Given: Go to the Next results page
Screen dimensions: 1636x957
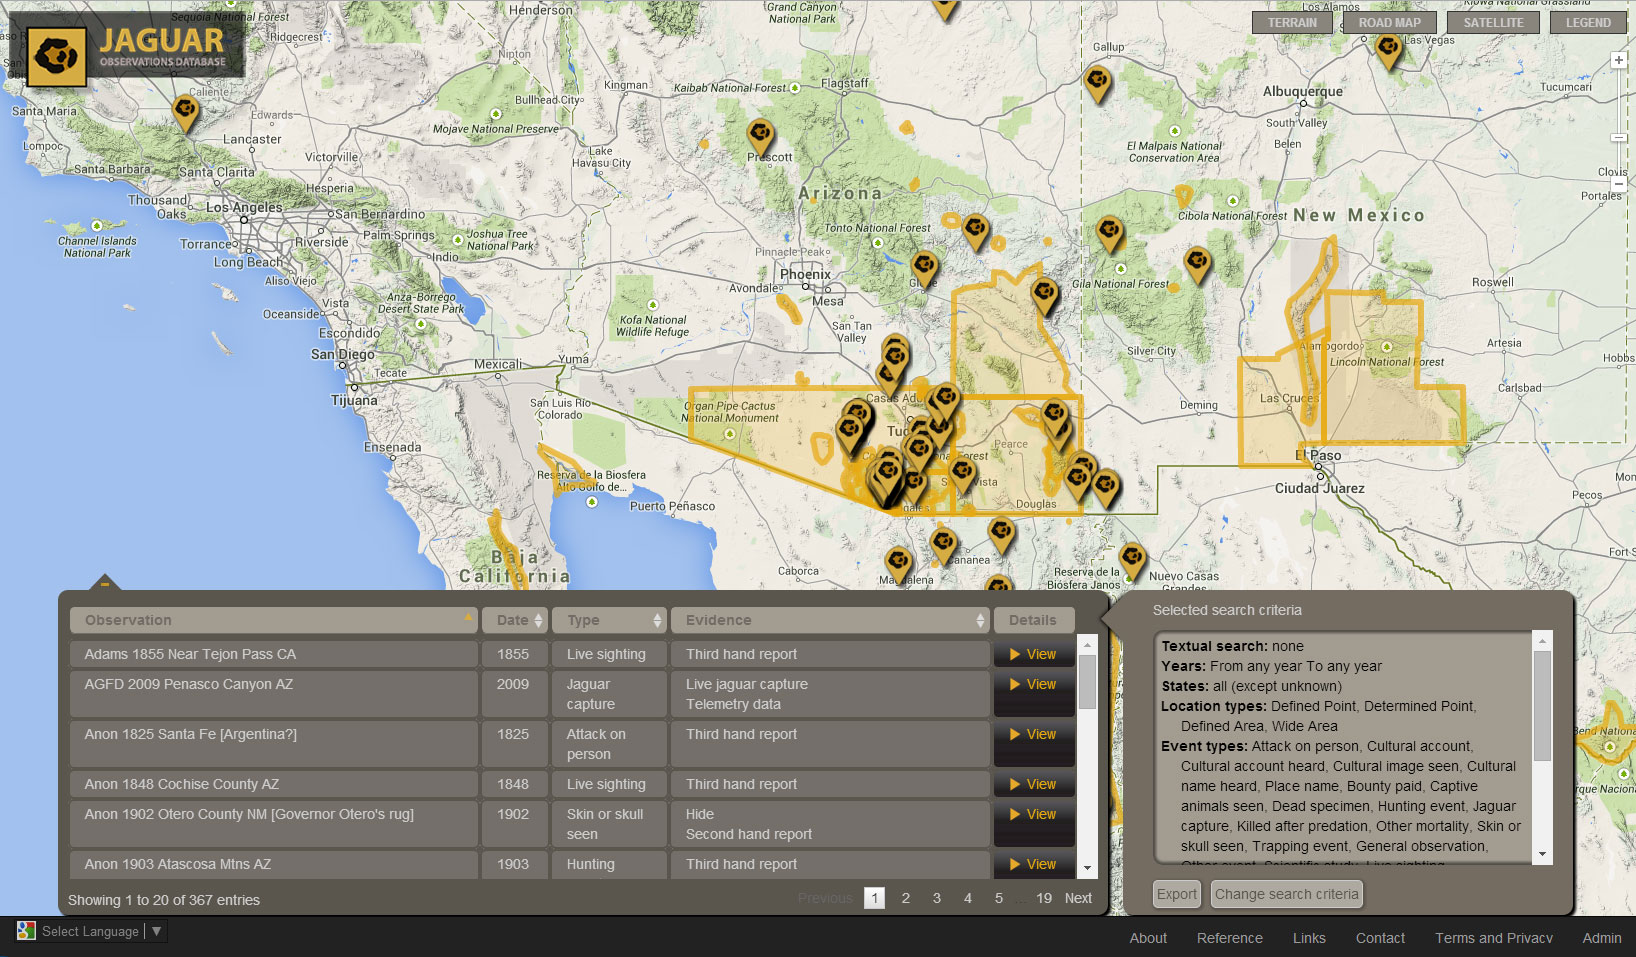Looking at the screenshot, I should coord(1078,898).
